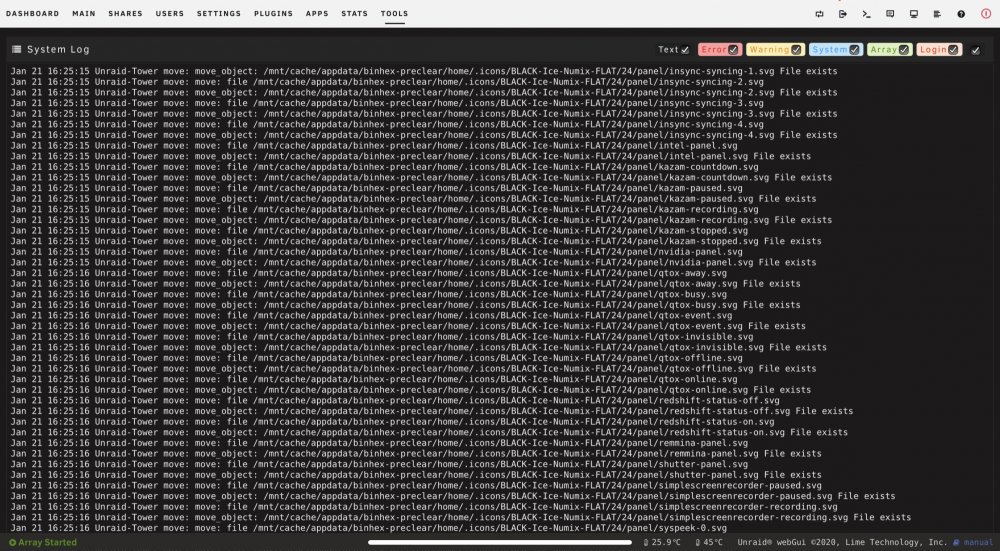
Task: Toggle the Array filter checkbox
Action: 904,50
